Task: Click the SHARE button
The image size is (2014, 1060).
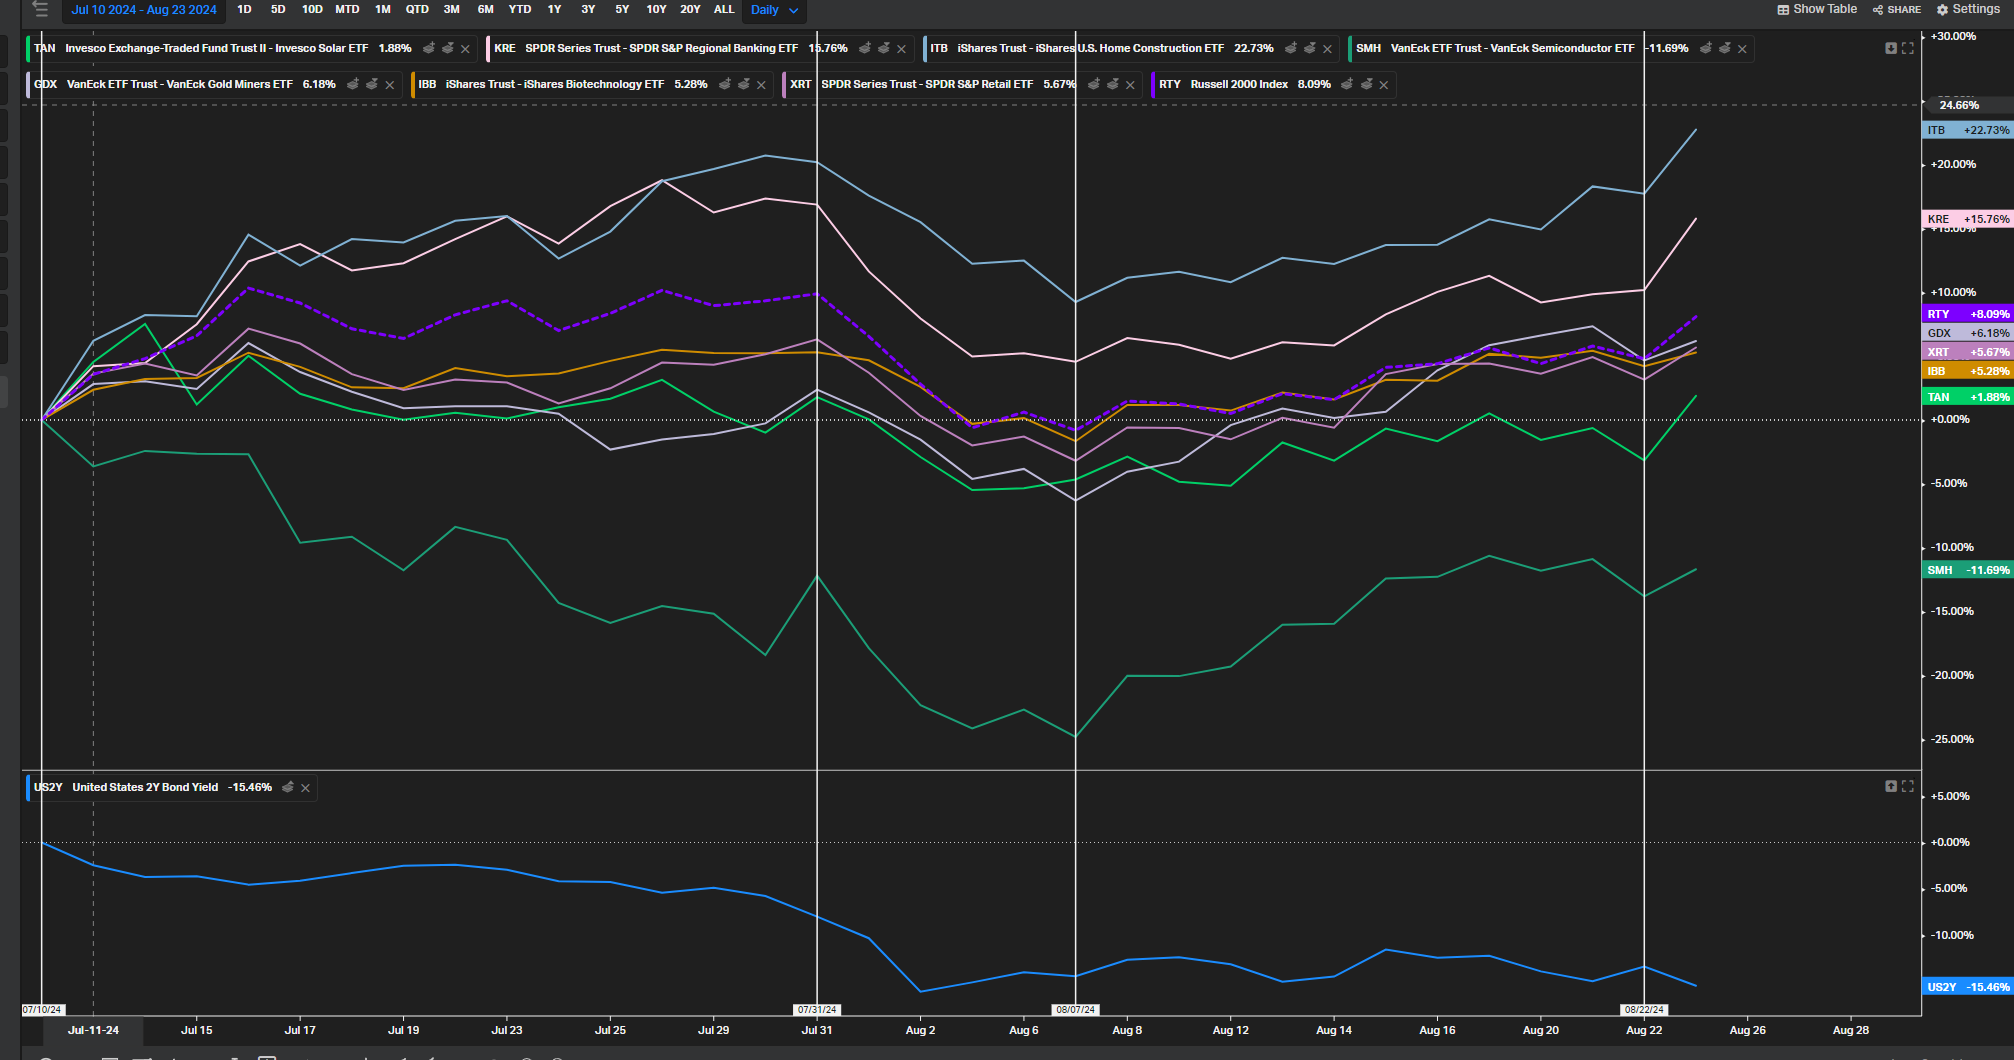Action: [1897, 9]
